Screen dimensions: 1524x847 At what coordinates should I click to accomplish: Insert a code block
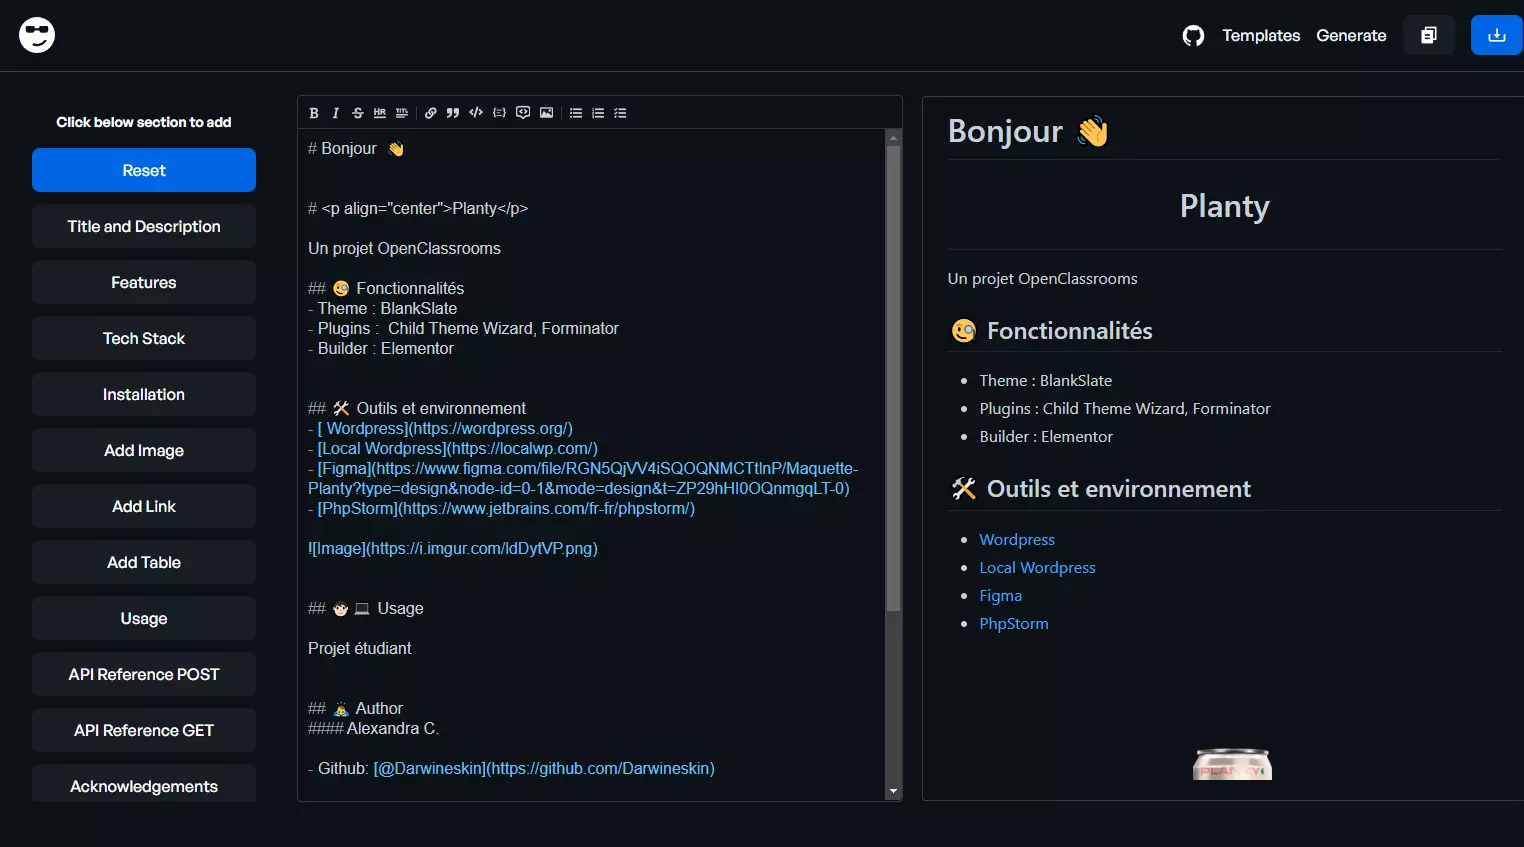click(x=499, y=113)
